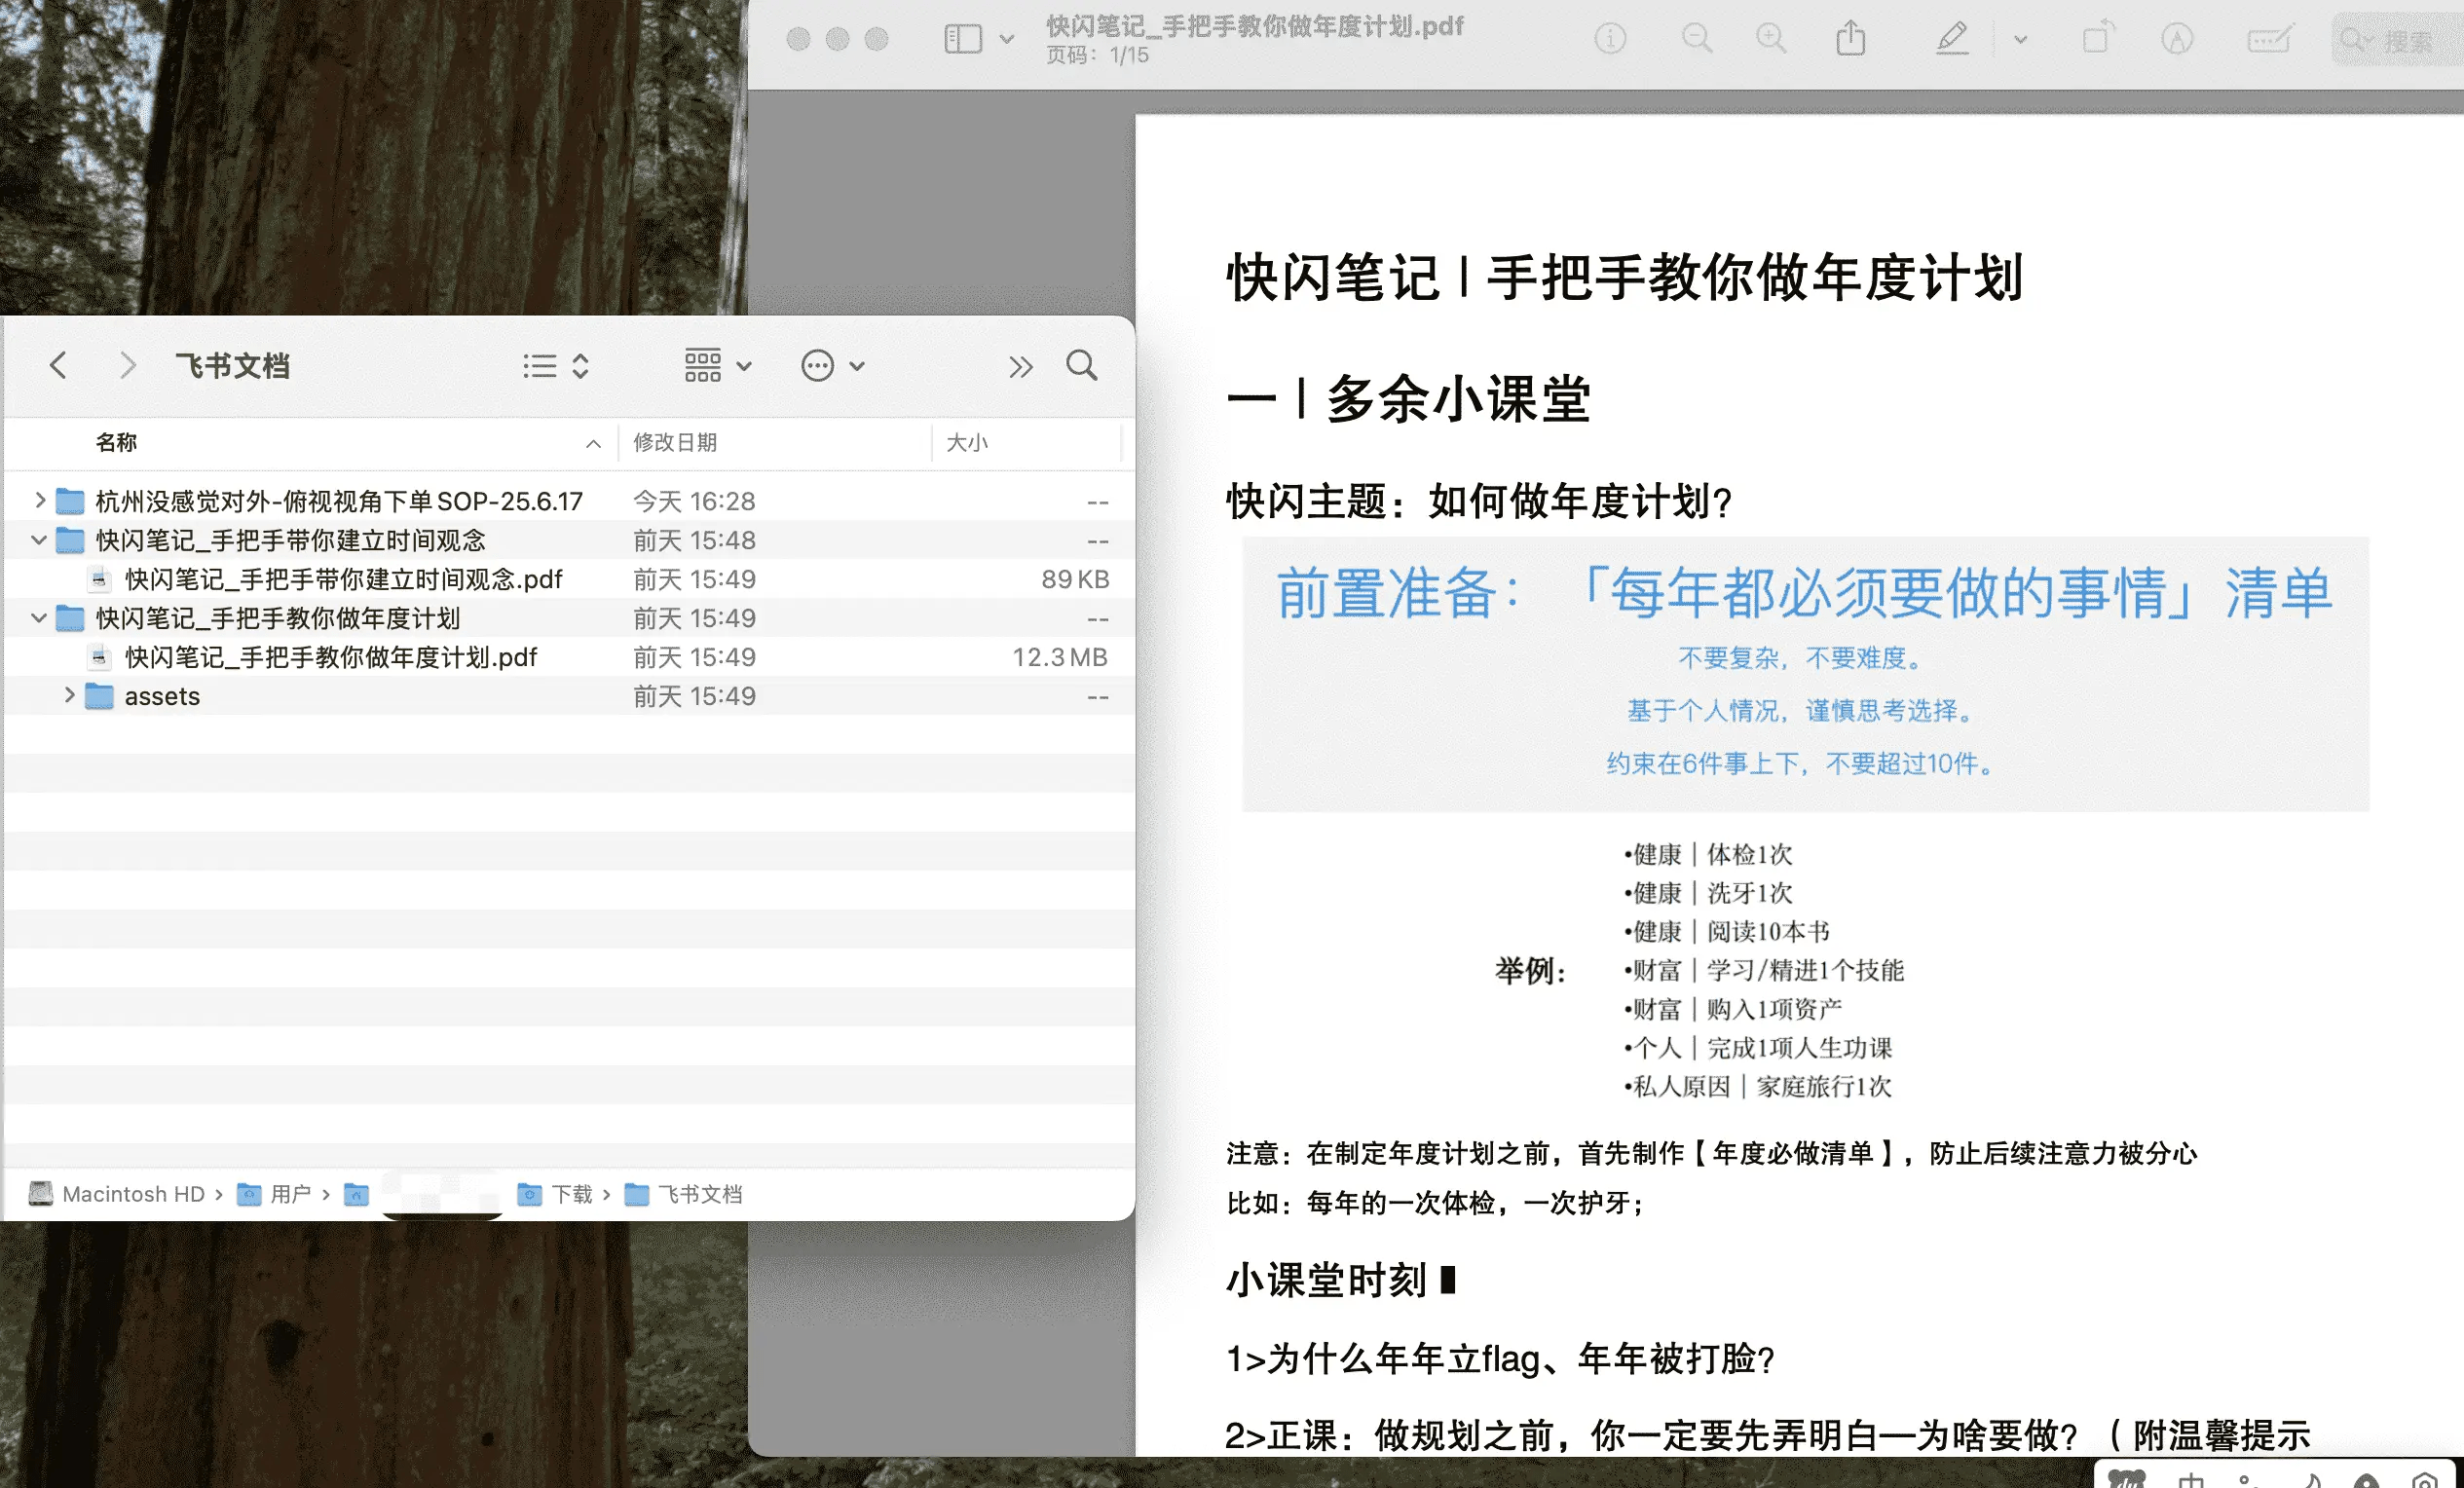Expand the assets folder

tap(69, 695)
